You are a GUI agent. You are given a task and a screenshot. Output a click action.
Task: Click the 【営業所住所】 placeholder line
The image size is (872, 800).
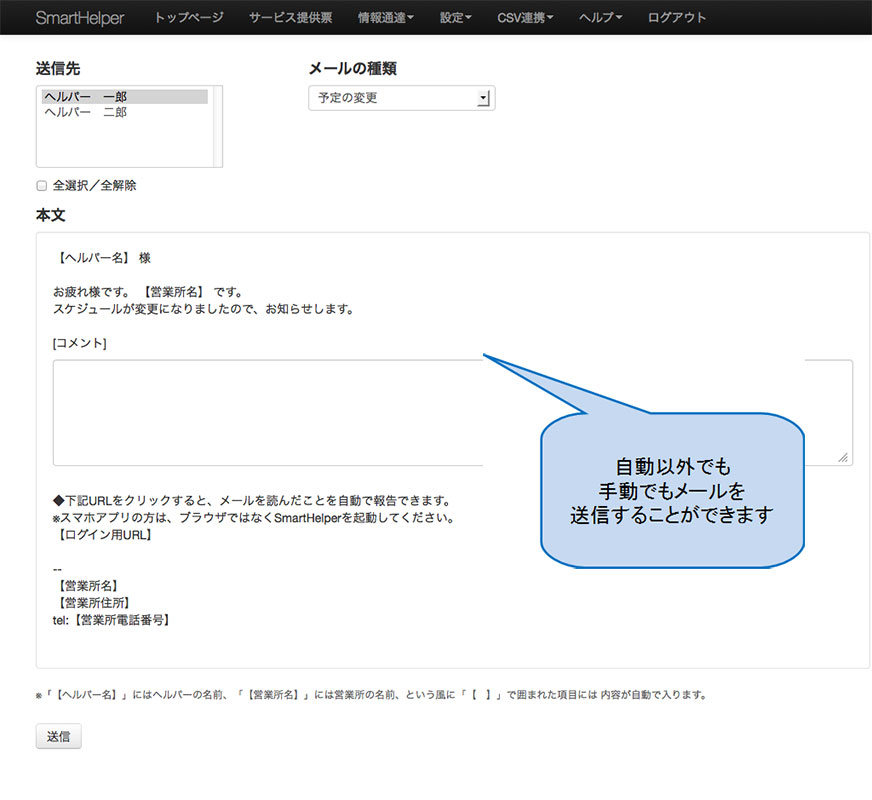coord(94,603)
